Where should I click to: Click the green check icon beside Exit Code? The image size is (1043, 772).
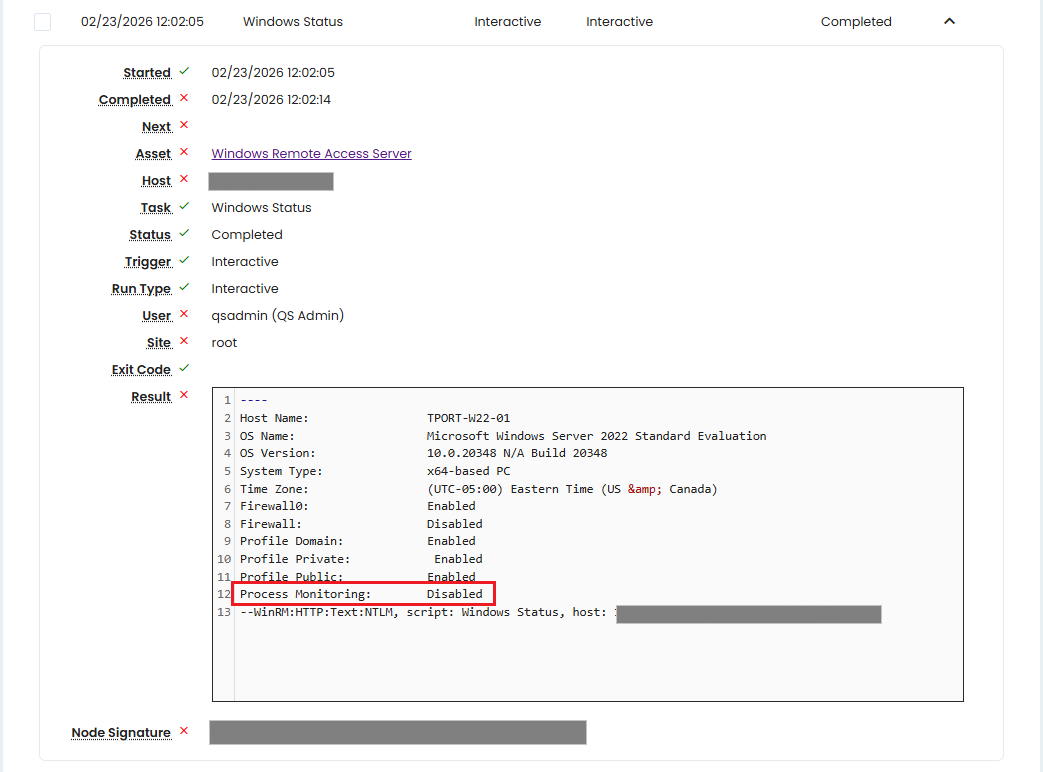[x=183, y=369]
